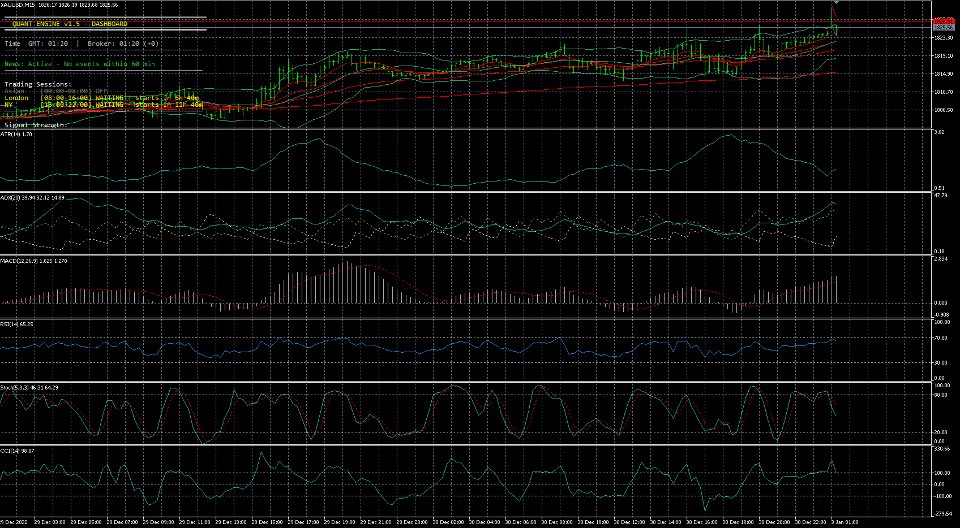This screenshot has height=528, width=960.
Task: Click the NY session WAITING row
Action: (103, 105)
